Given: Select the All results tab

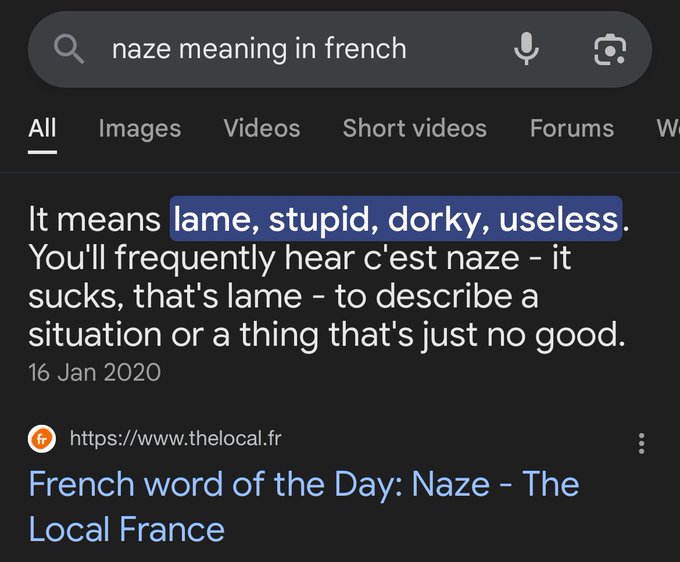Looking at the screenshot, I should click(x=42, y=128).
